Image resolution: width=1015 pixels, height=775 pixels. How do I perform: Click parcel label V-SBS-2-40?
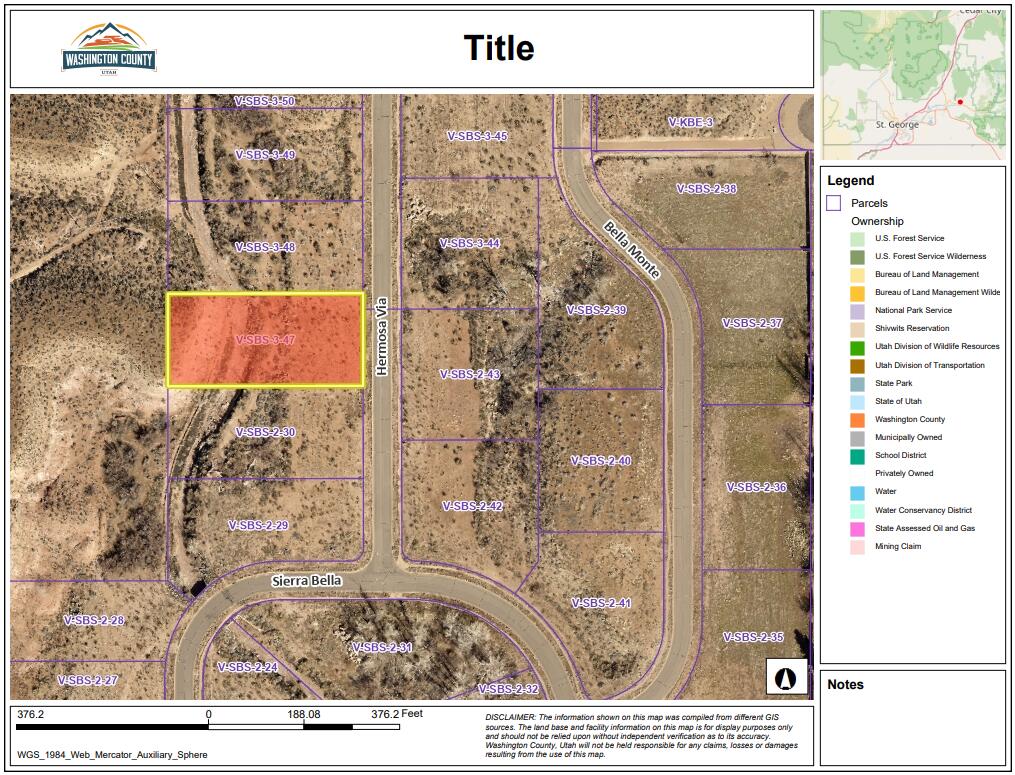(600, 461)
